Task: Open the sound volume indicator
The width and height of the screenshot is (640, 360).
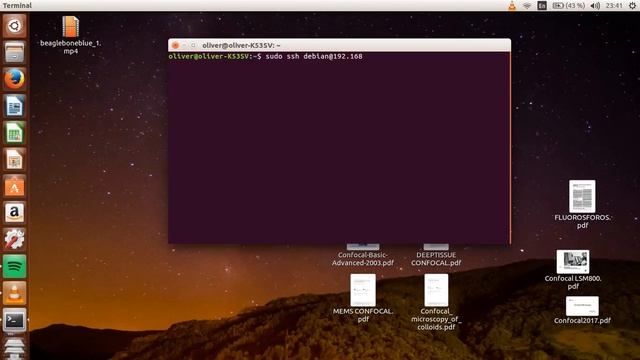Action: 595,5
